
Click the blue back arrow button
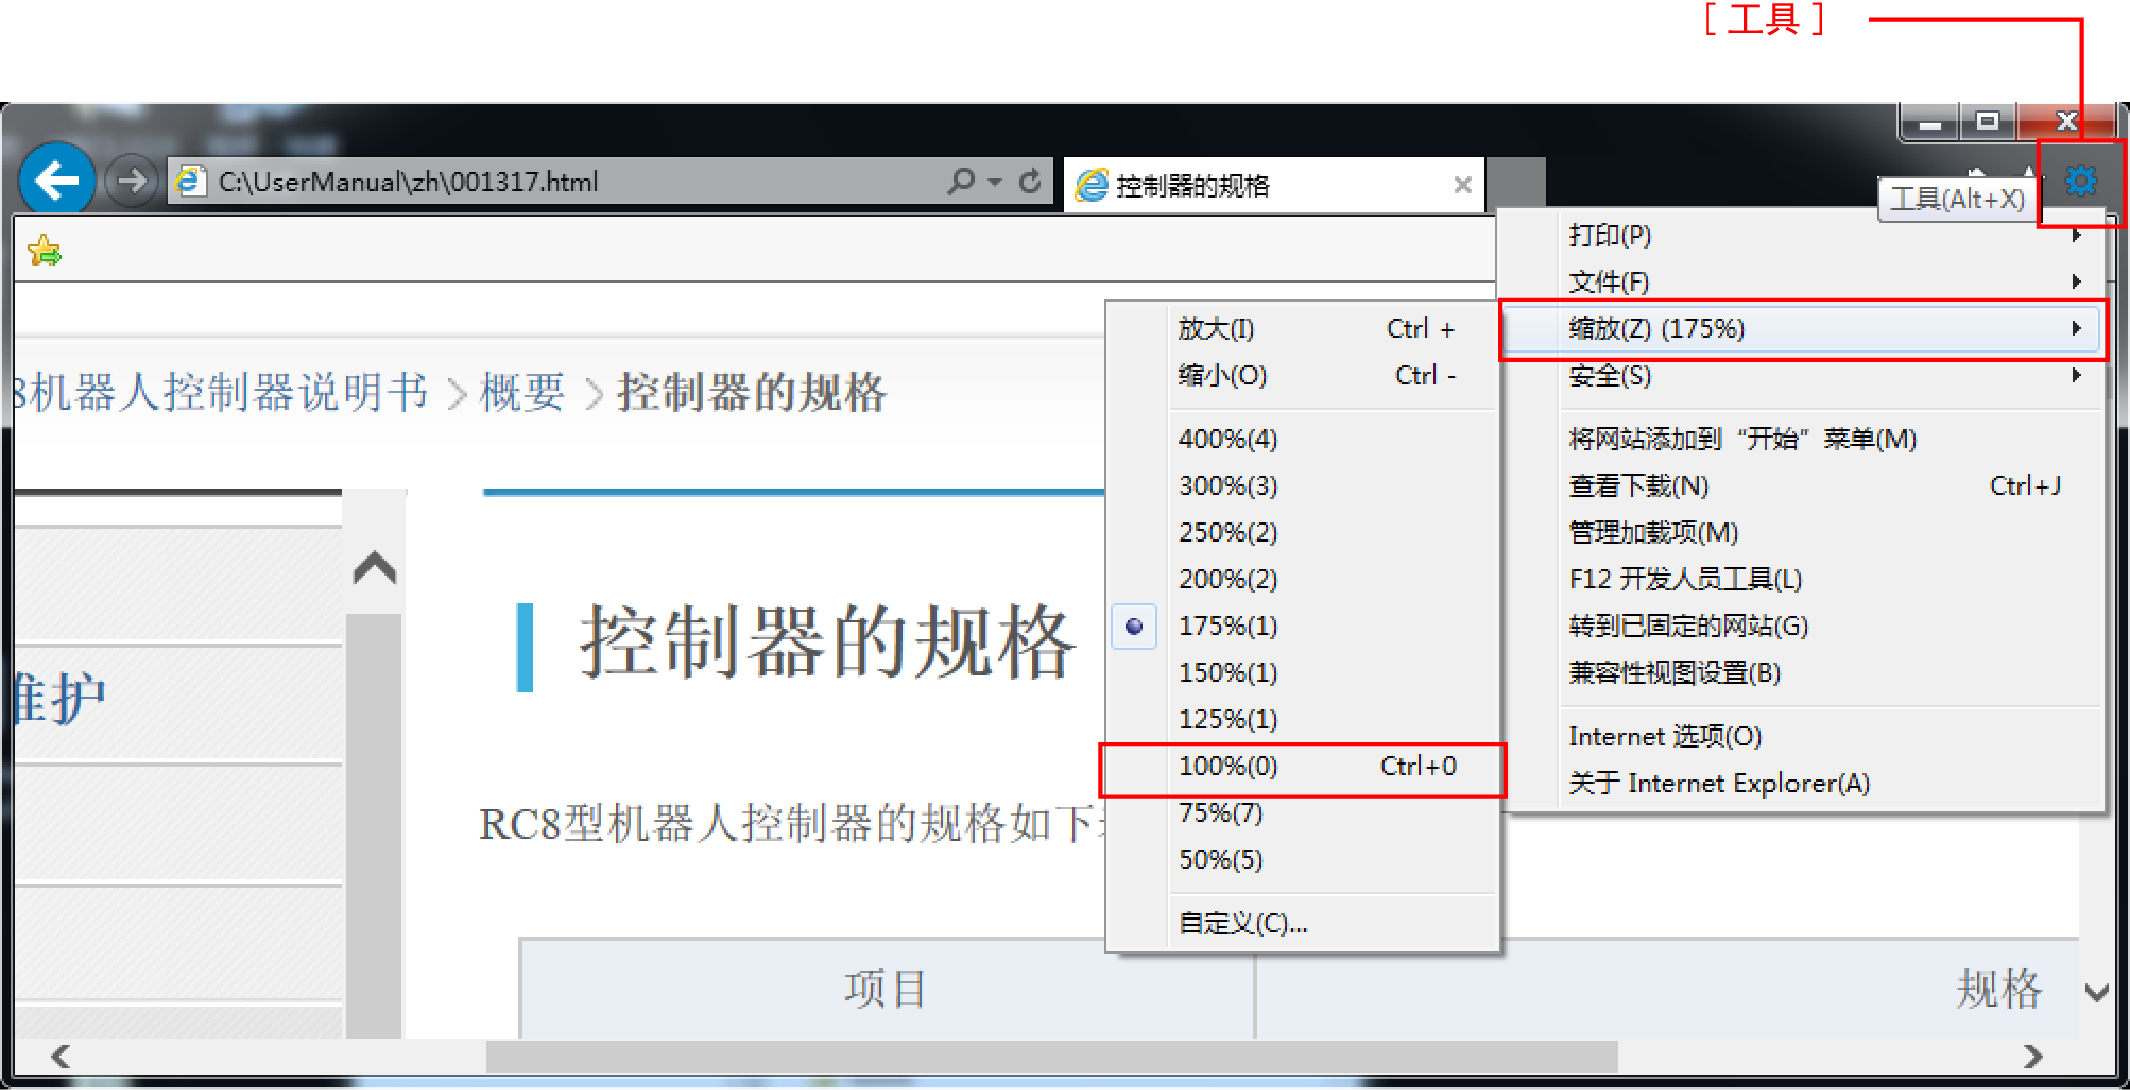pyautogui.click(x=57, y=180)
